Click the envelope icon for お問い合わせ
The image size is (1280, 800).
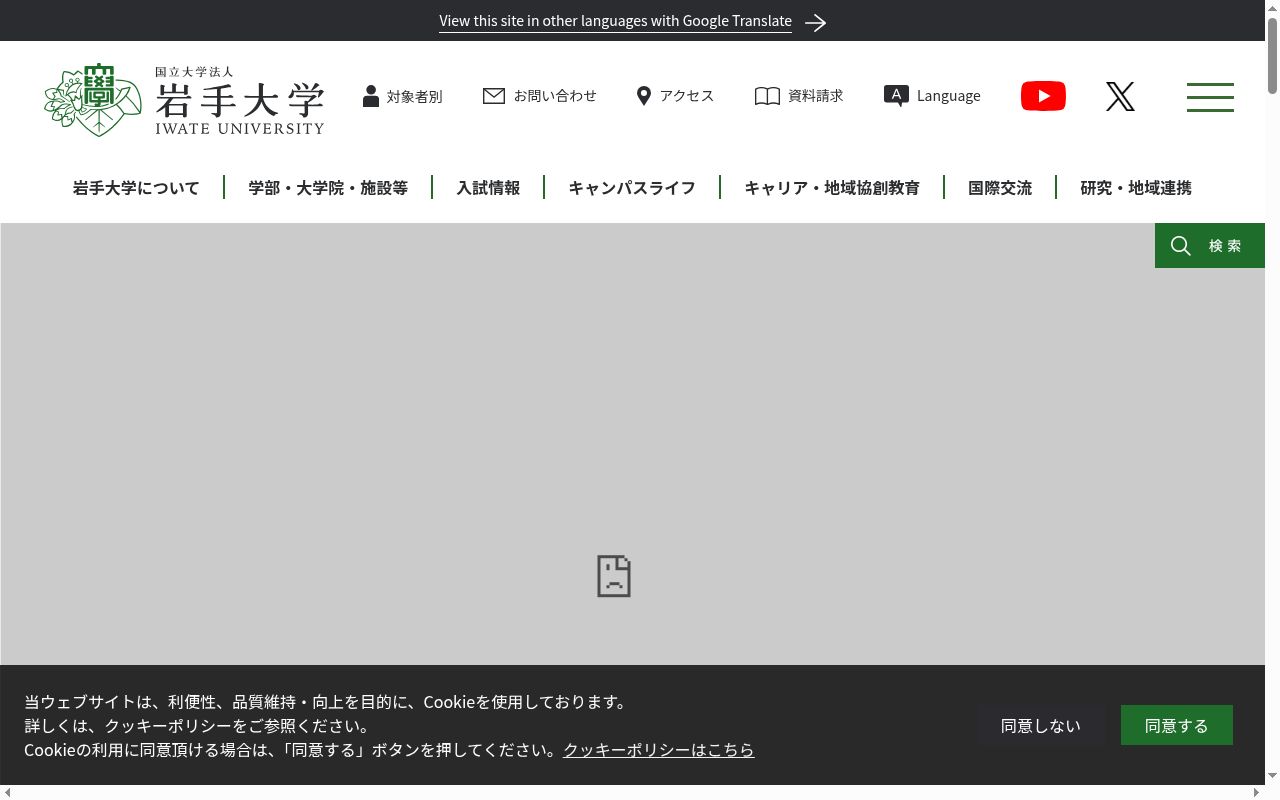[x=494, y=96]
